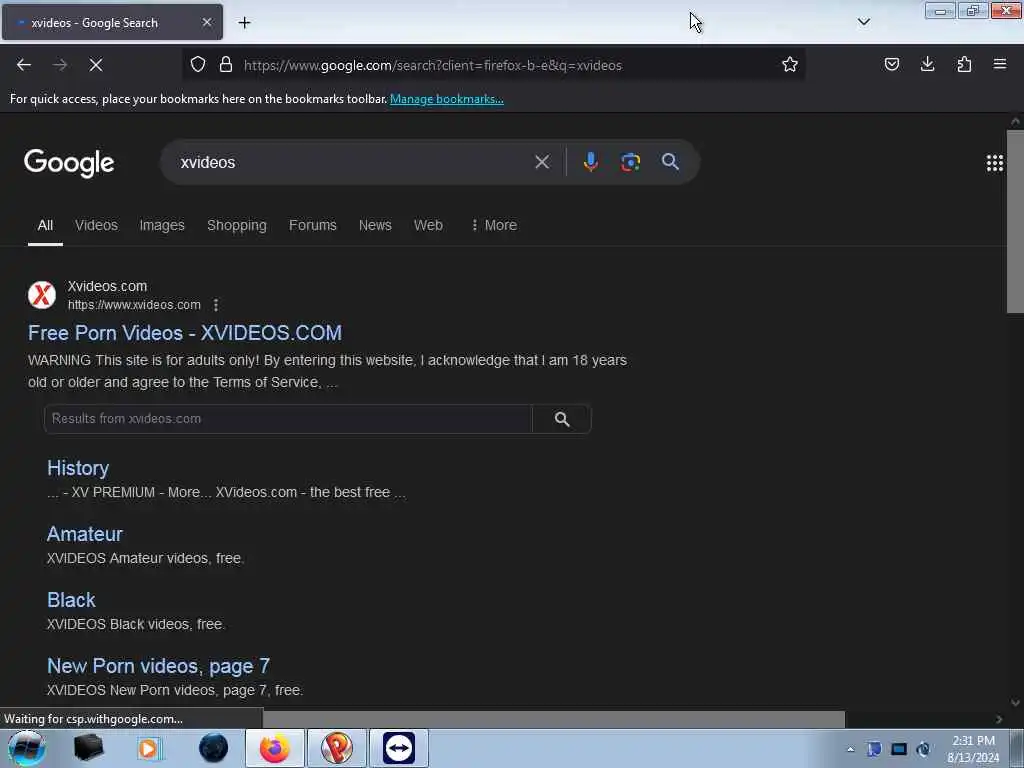This screenshot has height=768, width=1024.
Task: Open a new browser tab
Action: [244, 23]
